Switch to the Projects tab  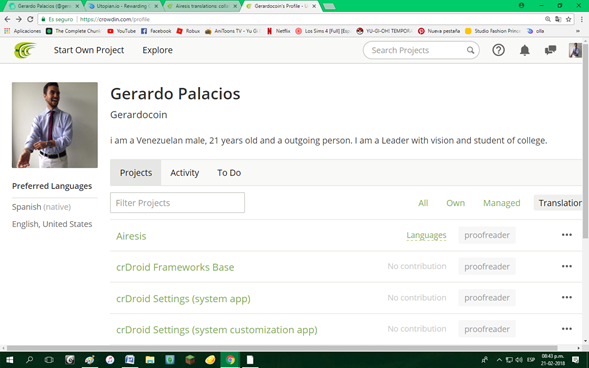136,173
